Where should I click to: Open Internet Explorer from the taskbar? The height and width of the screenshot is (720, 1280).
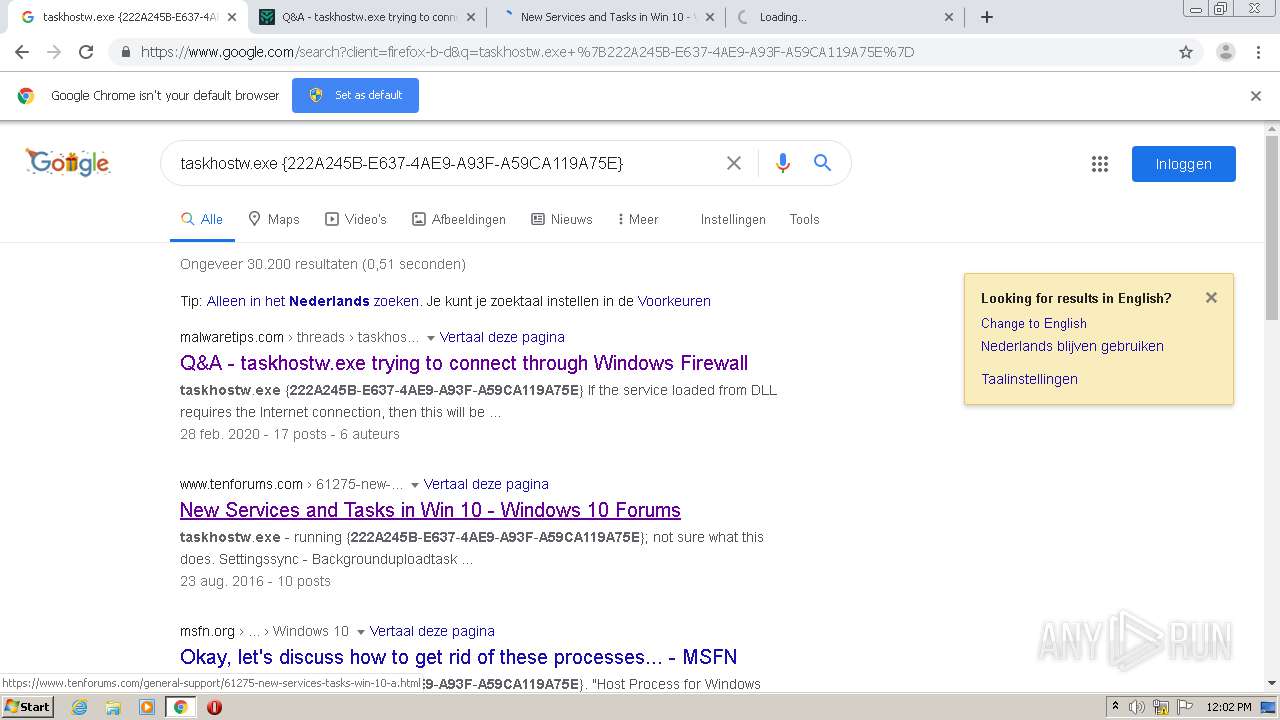(x=79, y=707)
